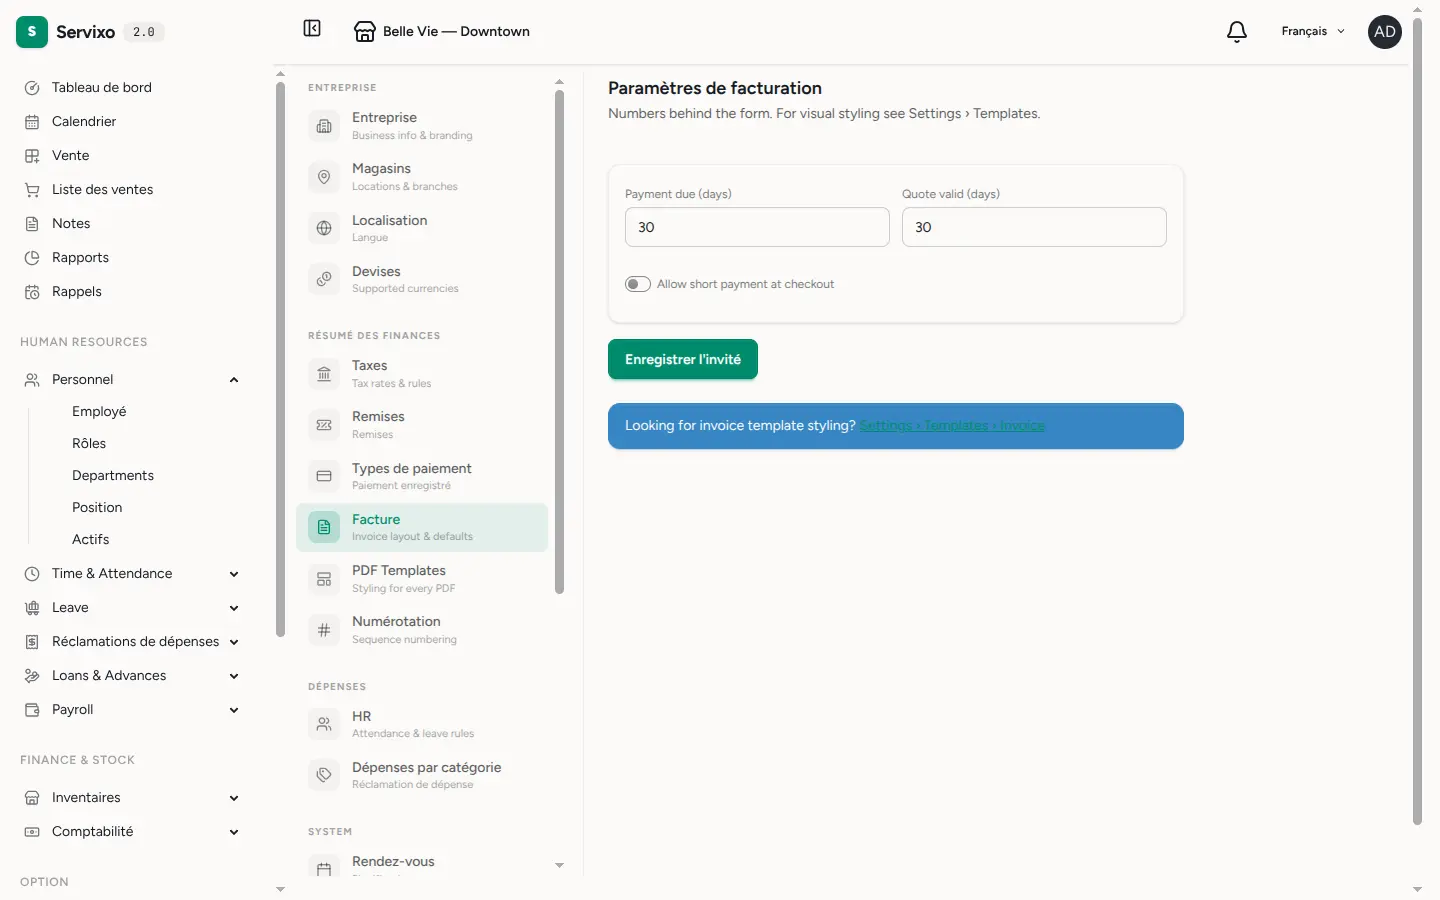This screenshot has height=900, width=1440.
Task: Open the Français language dropdown
Action: coord(1313,32)
